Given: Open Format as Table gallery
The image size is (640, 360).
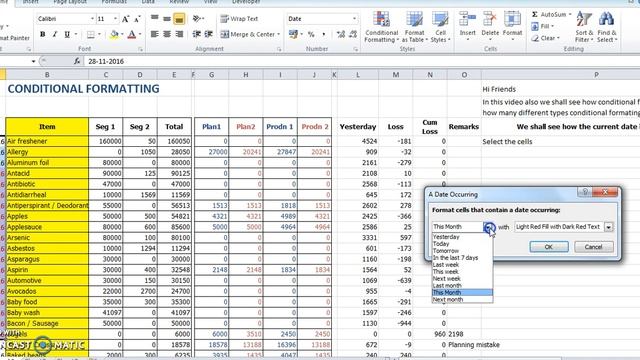Looking at the screenshot, I should 414,27.
